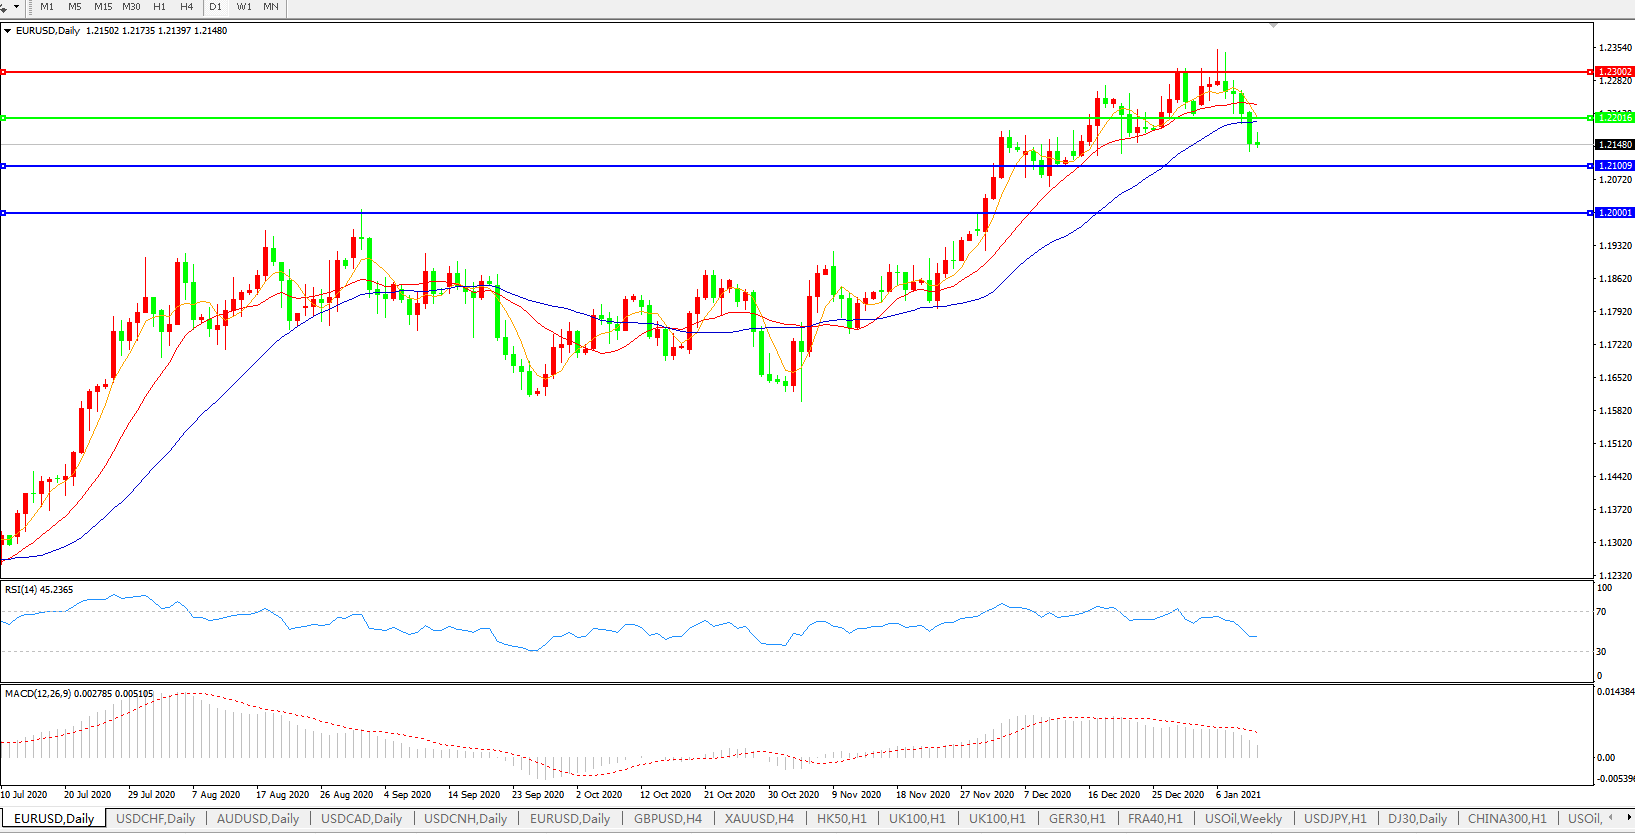Open dropdown arrow left of timeframe toolbar
The height and width of the screenshot is (834, 1635).
click(15, 7)
